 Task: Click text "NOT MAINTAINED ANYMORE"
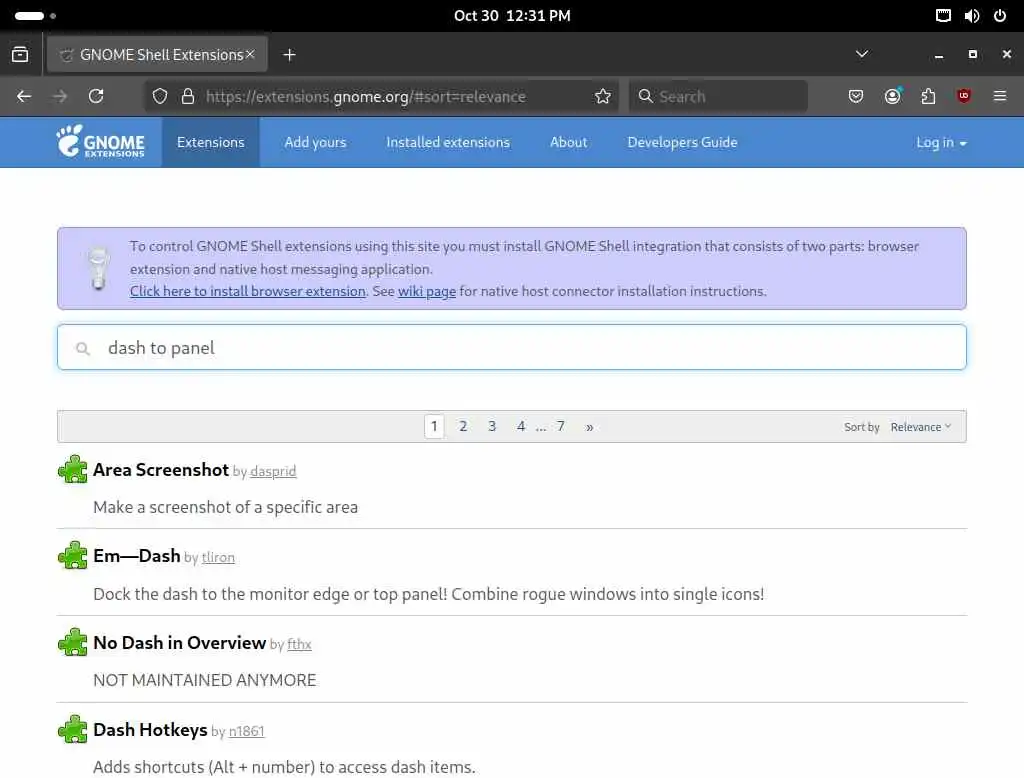[204, 681]
